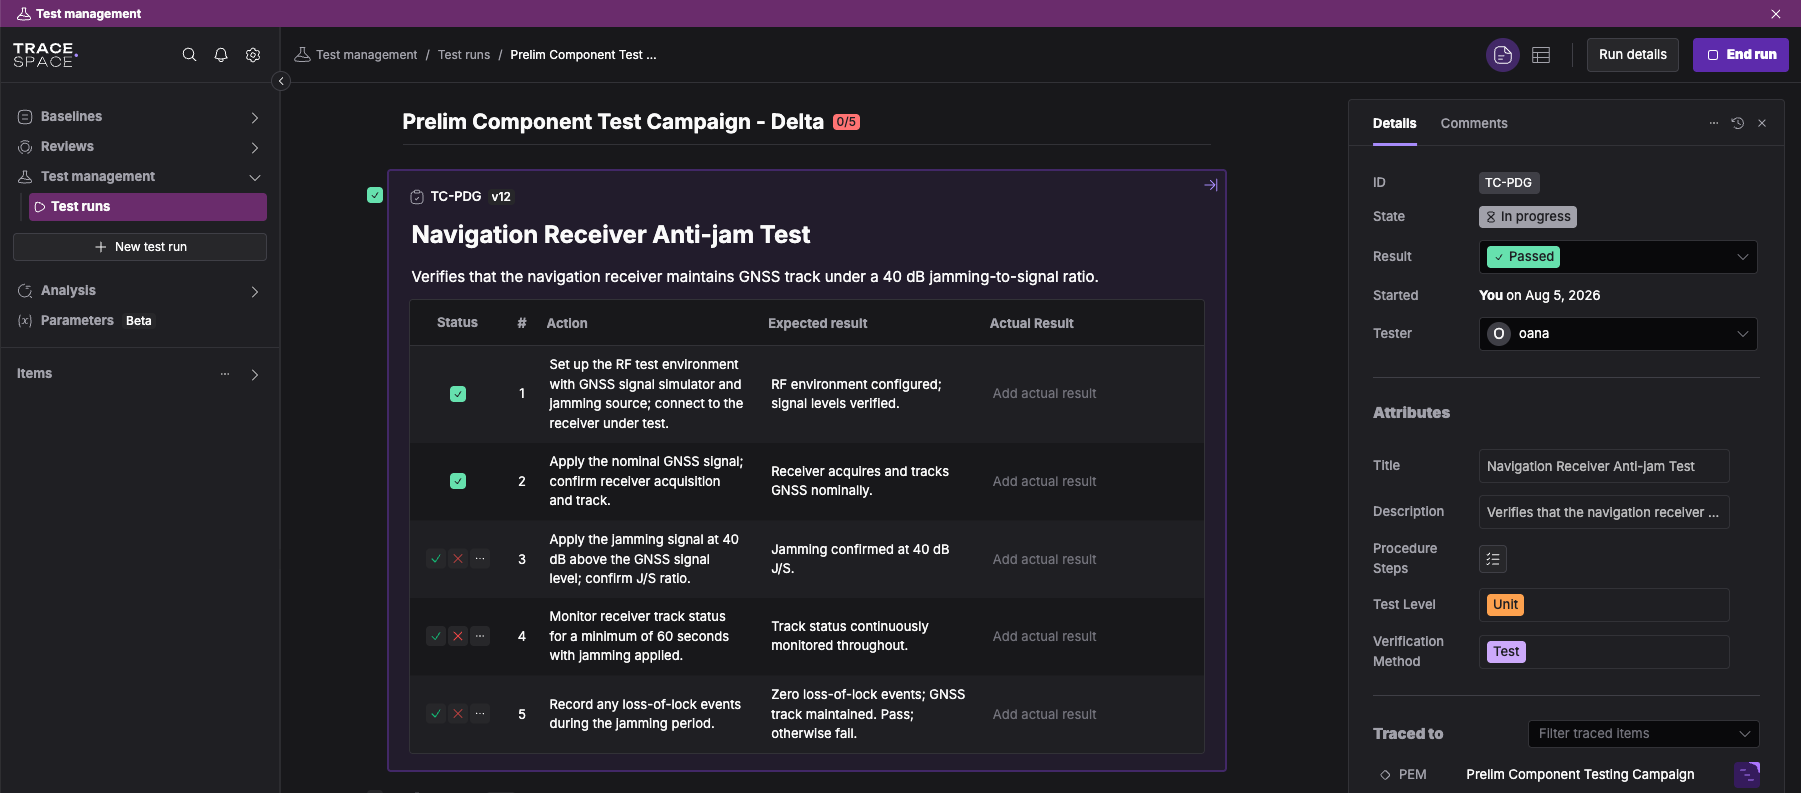This screenshot has width=1801, height=793.
Task: Switch to the Details tab
Action: point(1394,123)
